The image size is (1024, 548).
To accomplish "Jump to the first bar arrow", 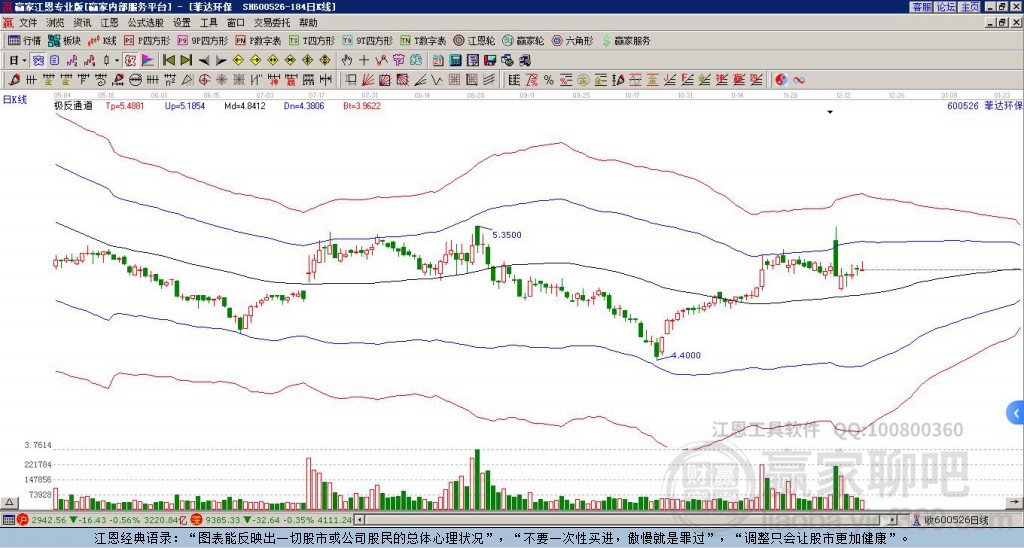I will click(168, 61).
